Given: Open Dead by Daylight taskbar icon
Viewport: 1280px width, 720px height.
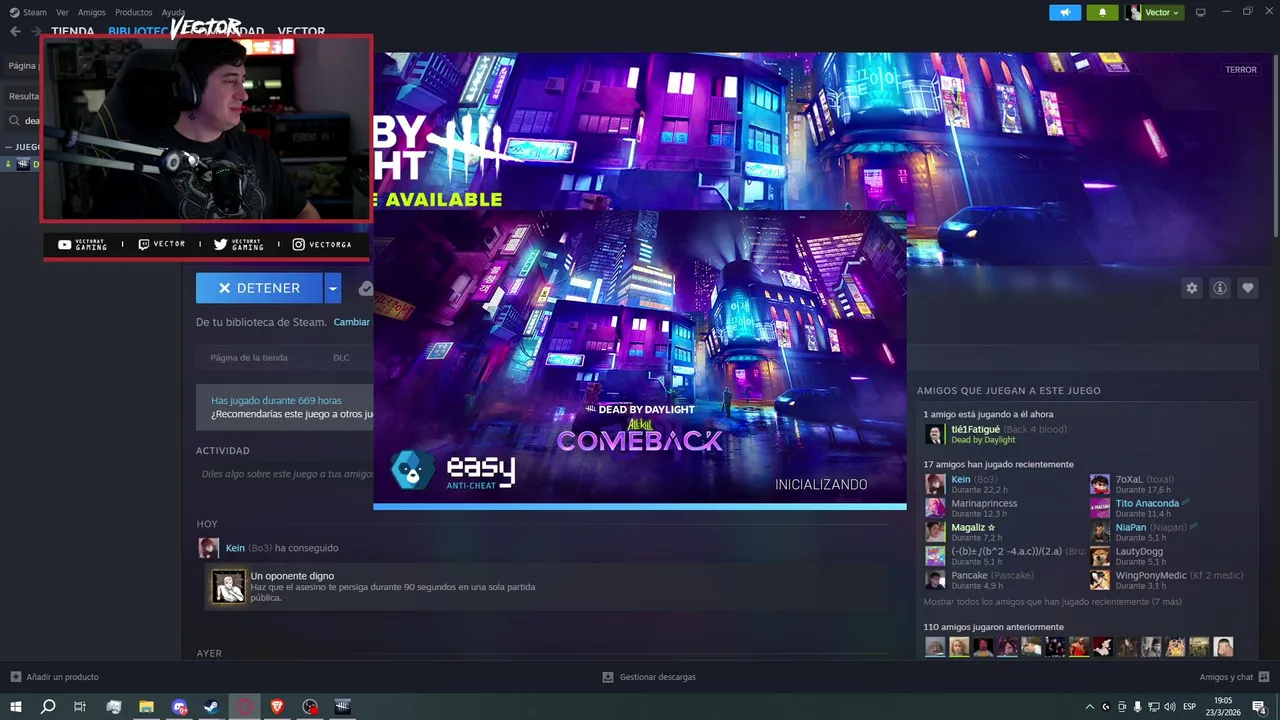Looking at the screenshot, I should tap(343, 707).
